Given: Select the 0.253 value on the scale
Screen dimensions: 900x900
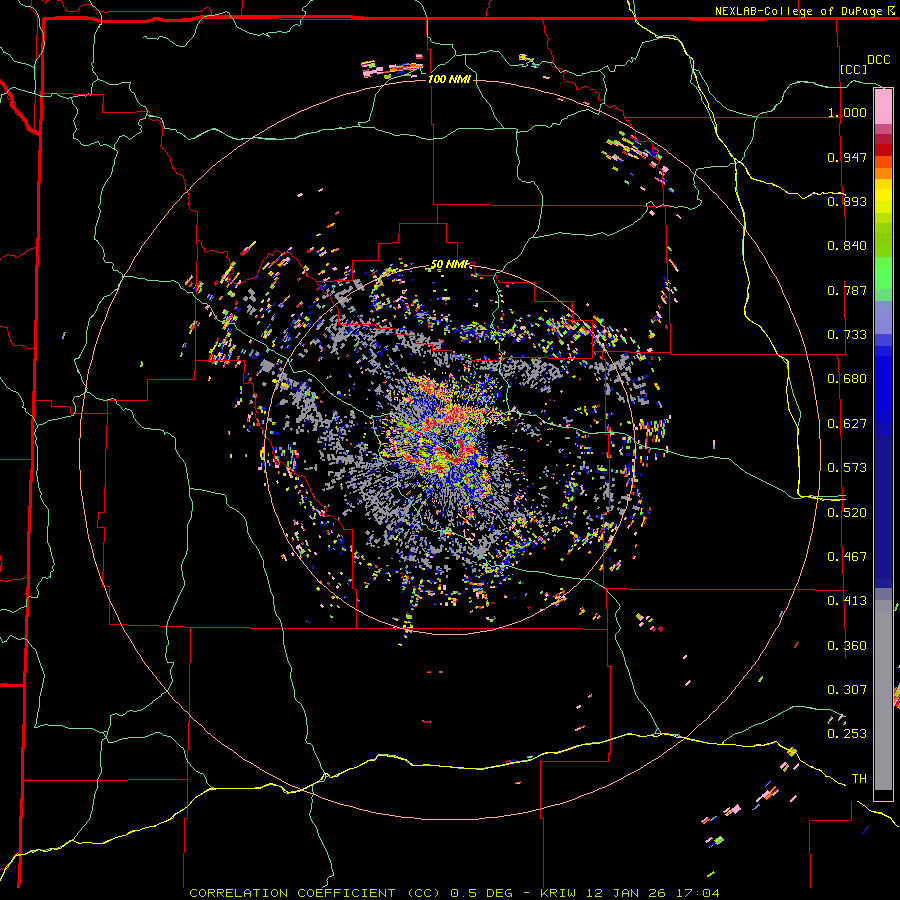Looking at the screenshot, I should 847,734.
